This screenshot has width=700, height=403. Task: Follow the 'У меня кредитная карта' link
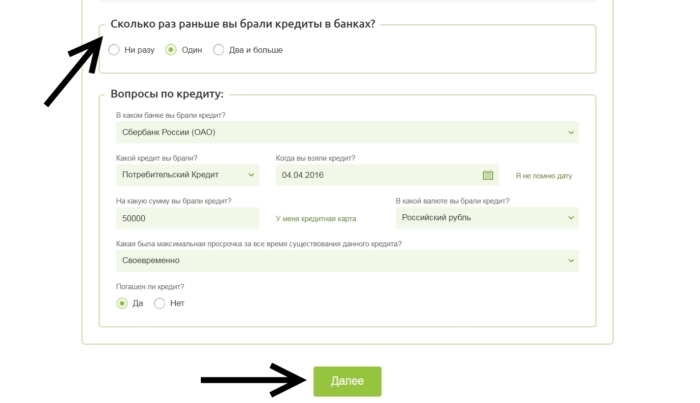(315, 219)
